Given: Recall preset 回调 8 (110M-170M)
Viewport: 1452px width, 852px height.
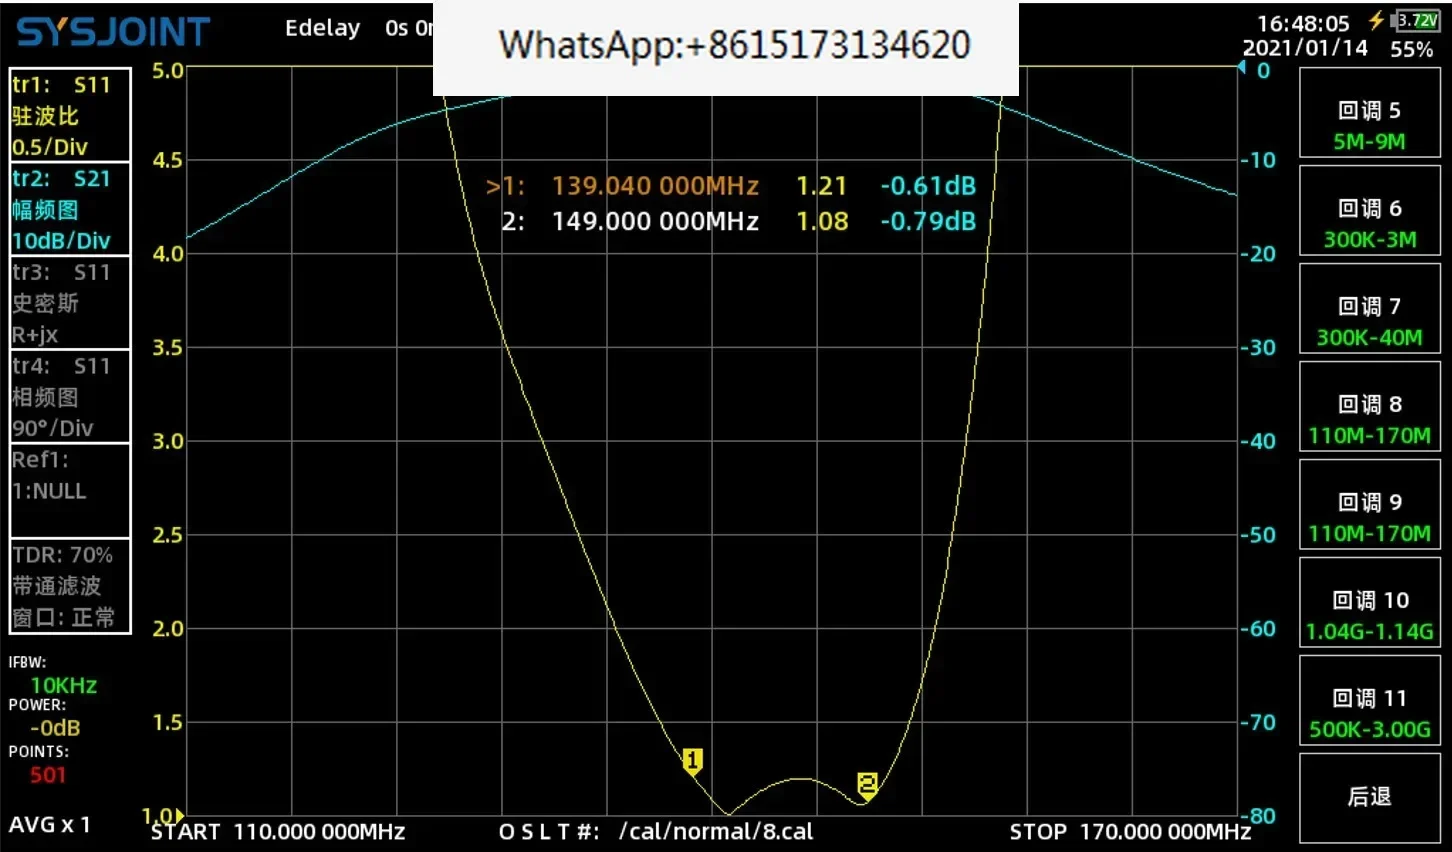Looking at the screenshot, I should [1369, 407].
